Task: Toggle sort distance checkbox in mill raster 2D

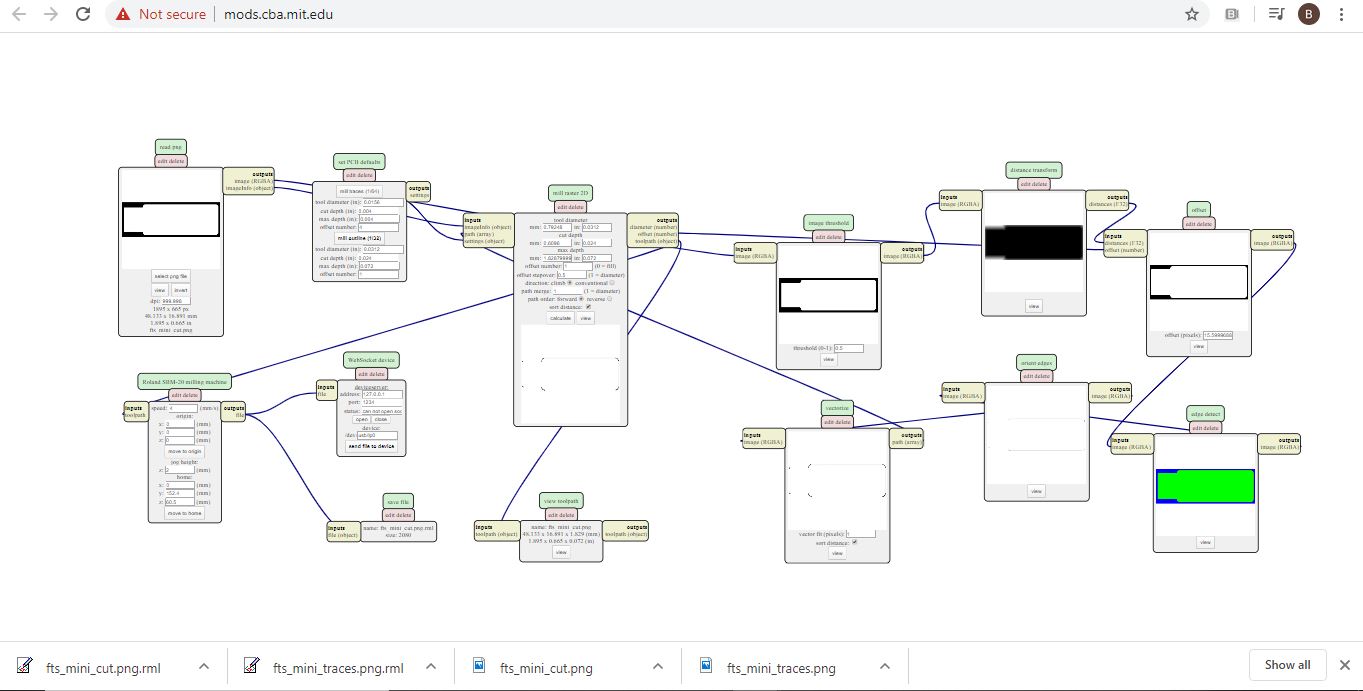Action: coord(588,307)
